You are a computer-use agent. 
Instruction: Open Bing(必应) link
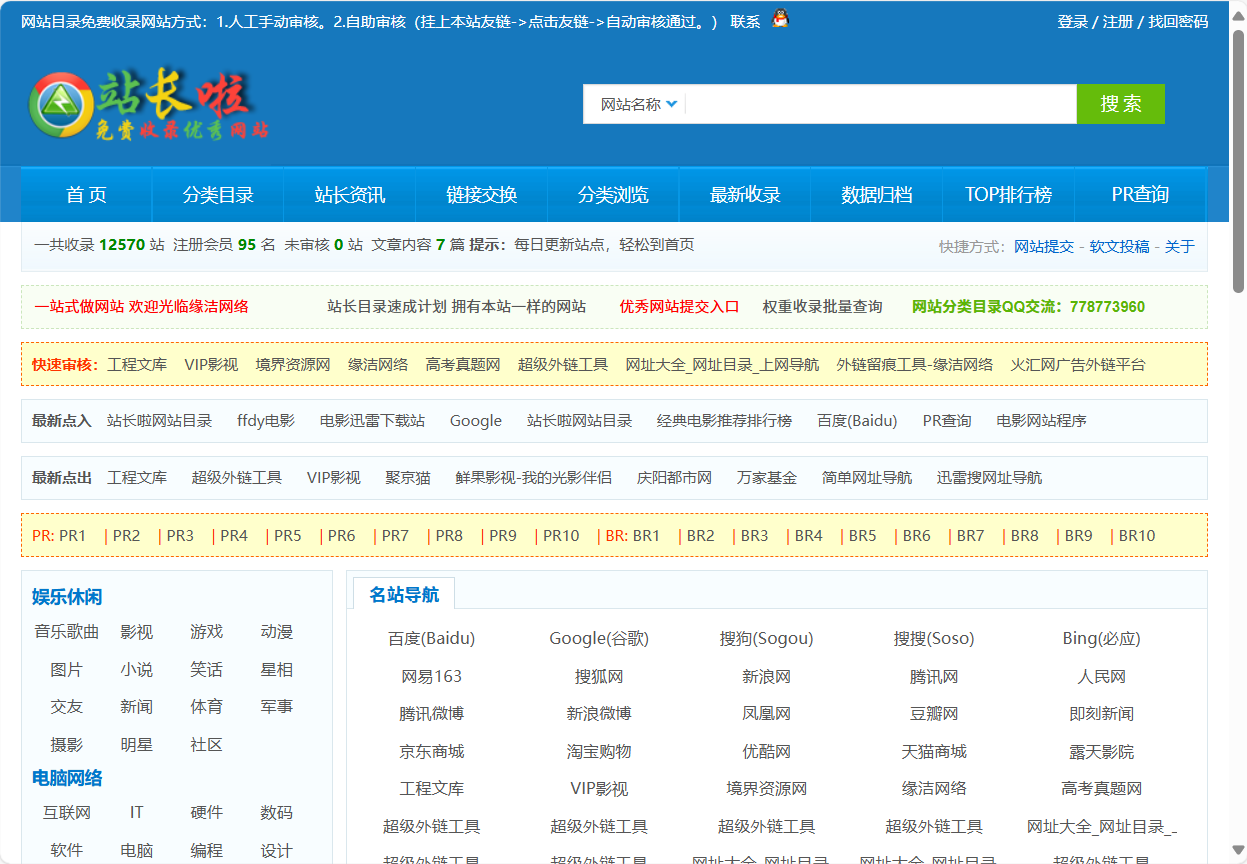coord(1101,639)
